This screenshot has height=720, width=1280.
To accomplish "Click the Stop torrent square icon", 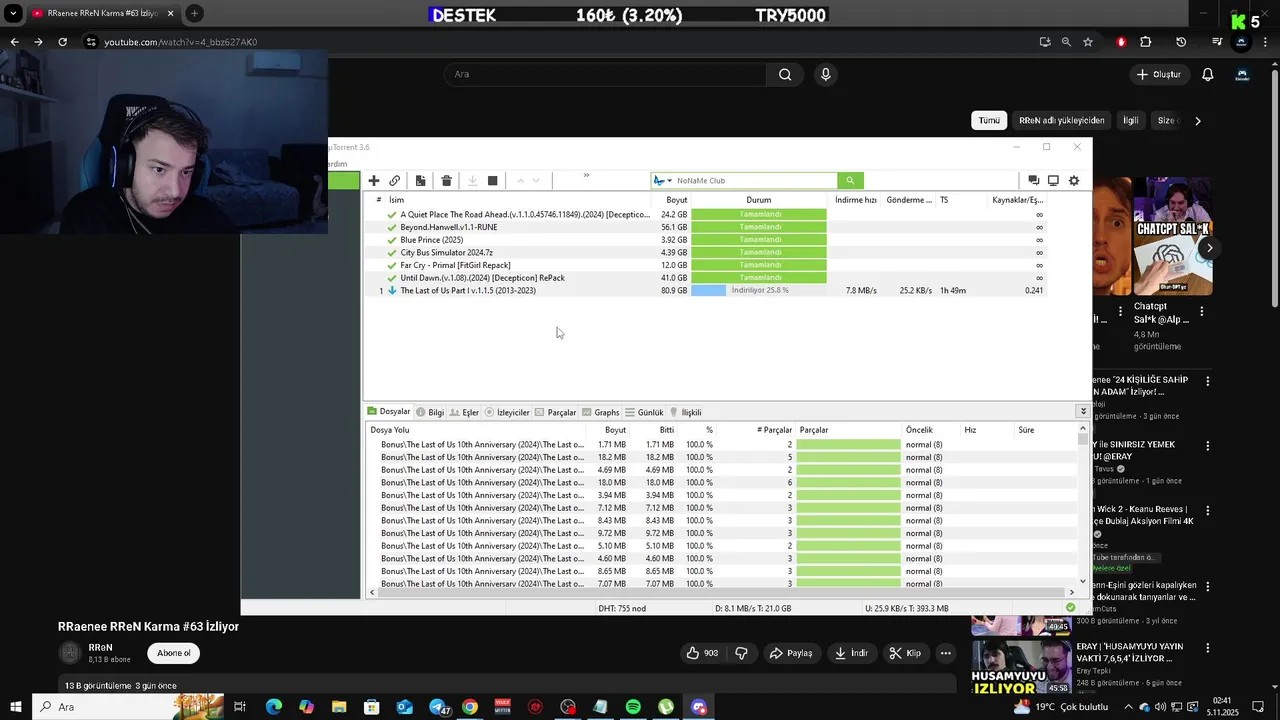I will click(x=492, y=181).
